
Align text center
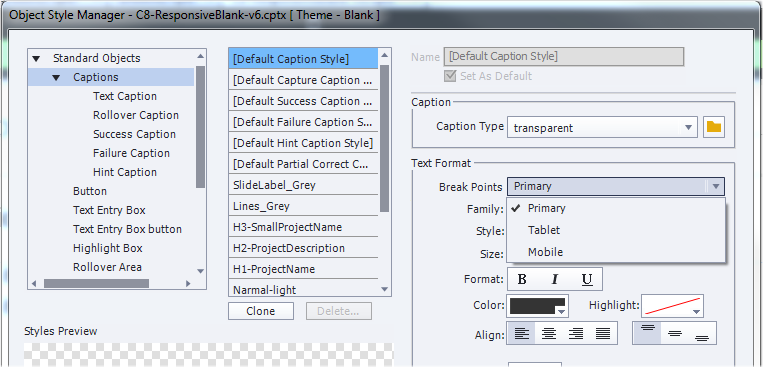point(549,333)
